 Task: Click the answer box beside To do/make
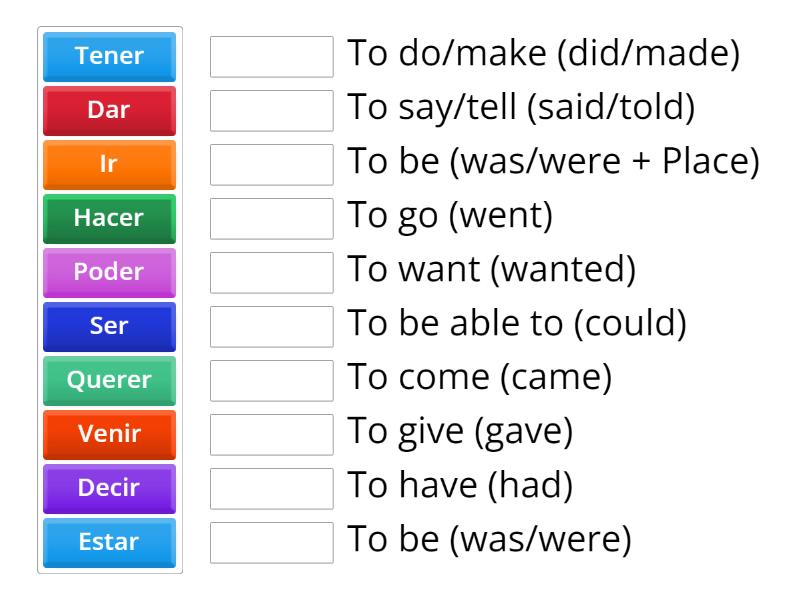tap(273, 57)
